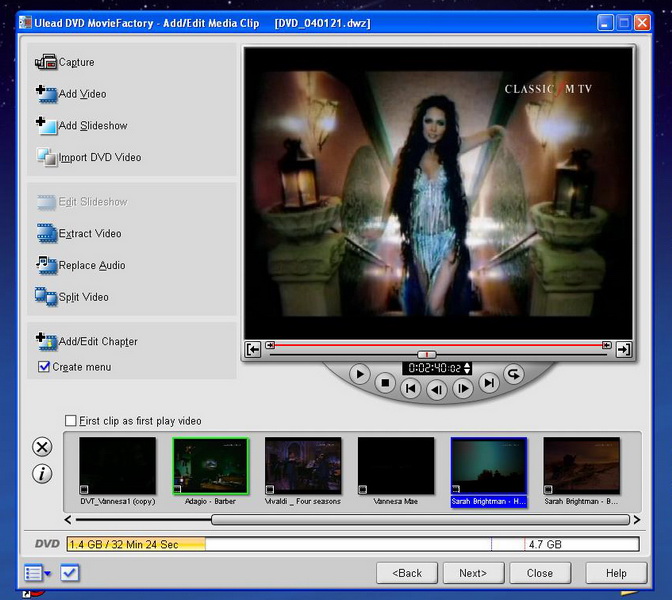Click the Ulead app icon in title bar
Viewport: 672px width, 600px height.
click(x=26, y=23)
